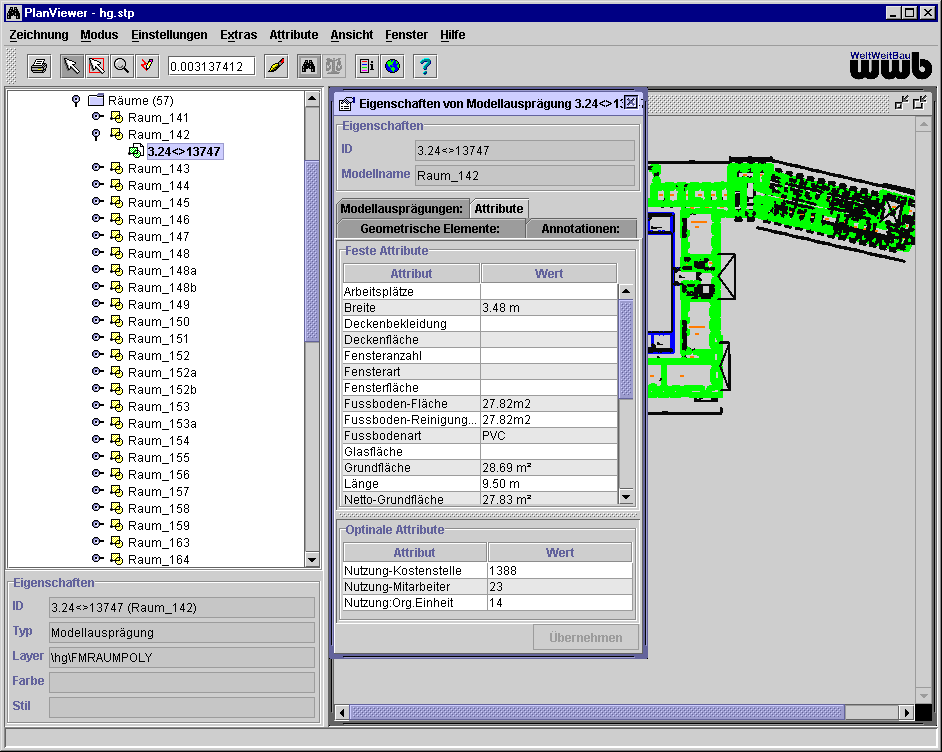Click the WeltWeitBau wwb logo

[890, 65]
